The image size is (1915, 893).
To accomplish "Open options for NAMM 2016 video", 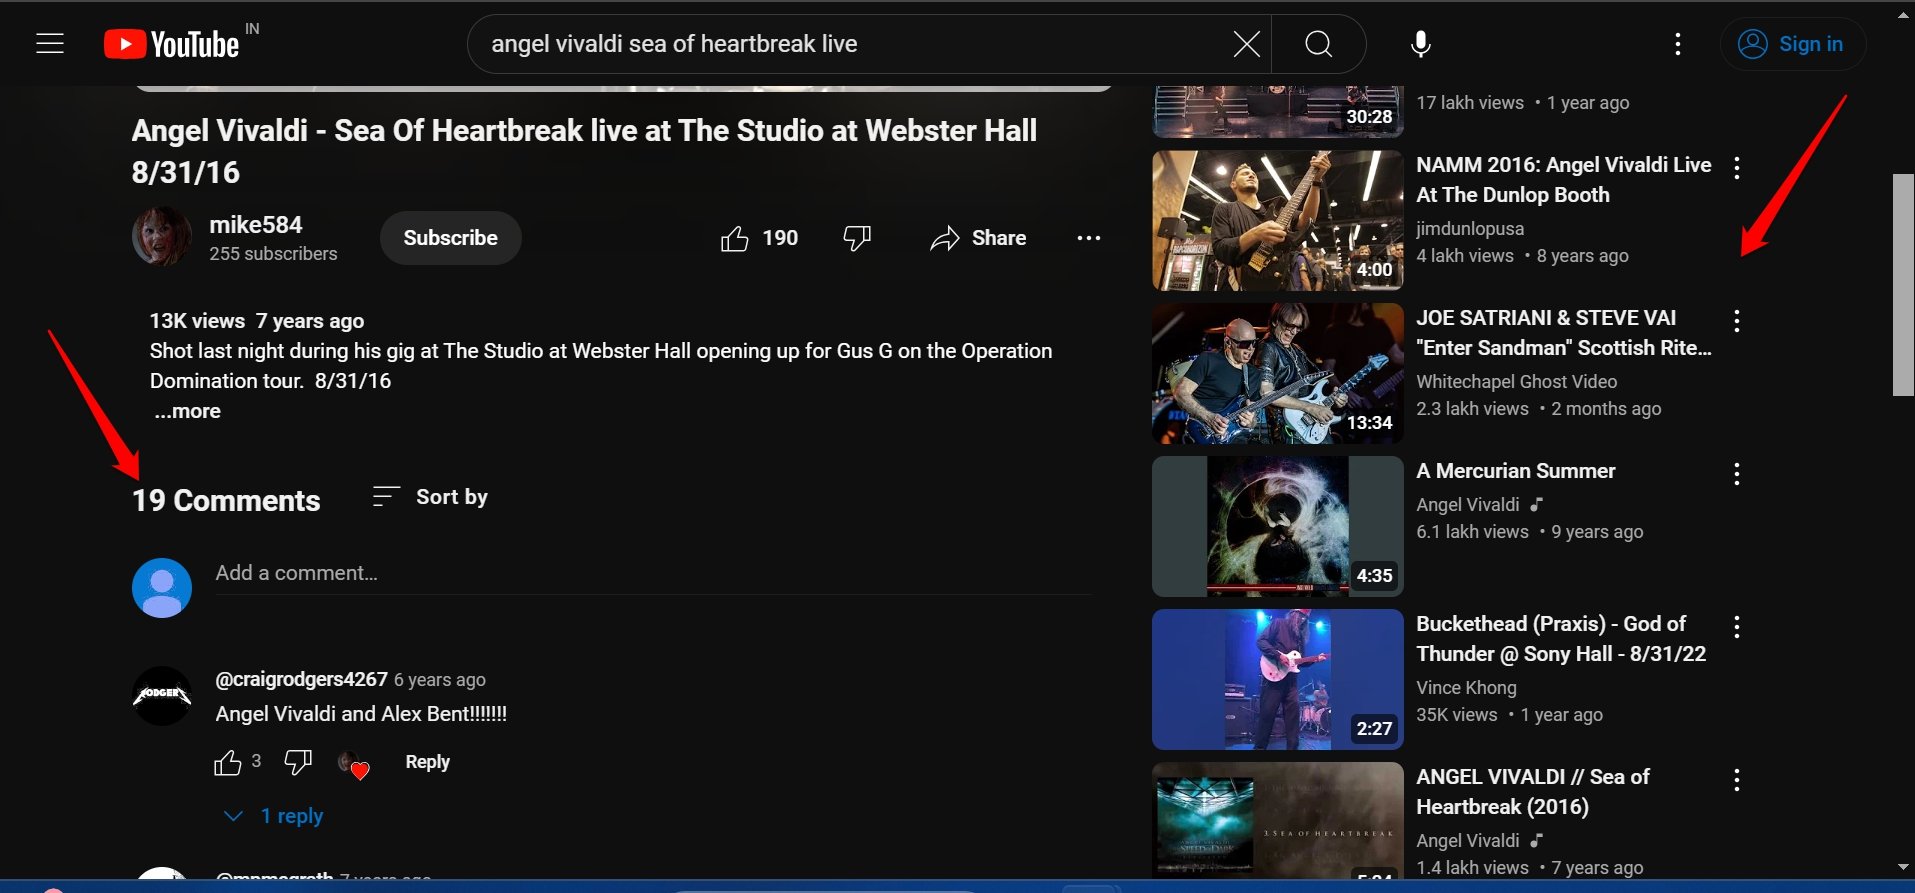I will (x=1737, y=168).
